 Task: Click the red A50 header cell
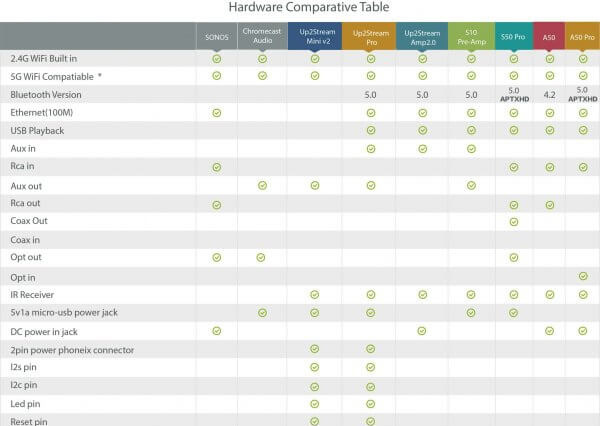point(549,35)
